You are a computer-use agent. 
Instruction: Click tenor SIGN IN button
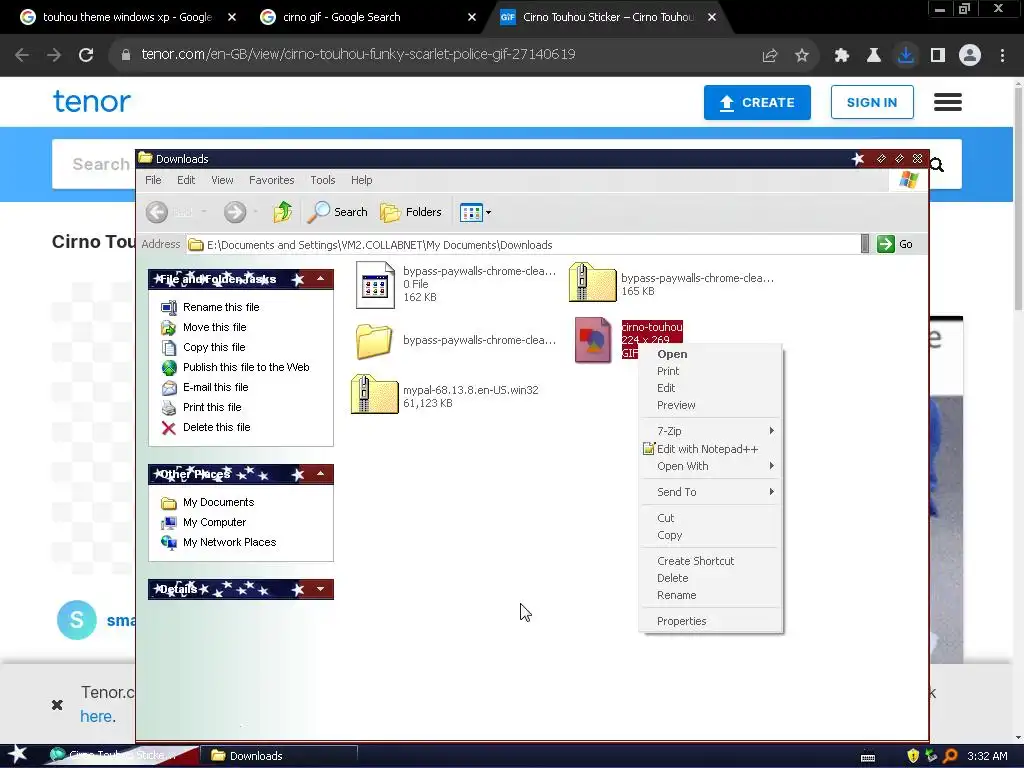(872, 103)
